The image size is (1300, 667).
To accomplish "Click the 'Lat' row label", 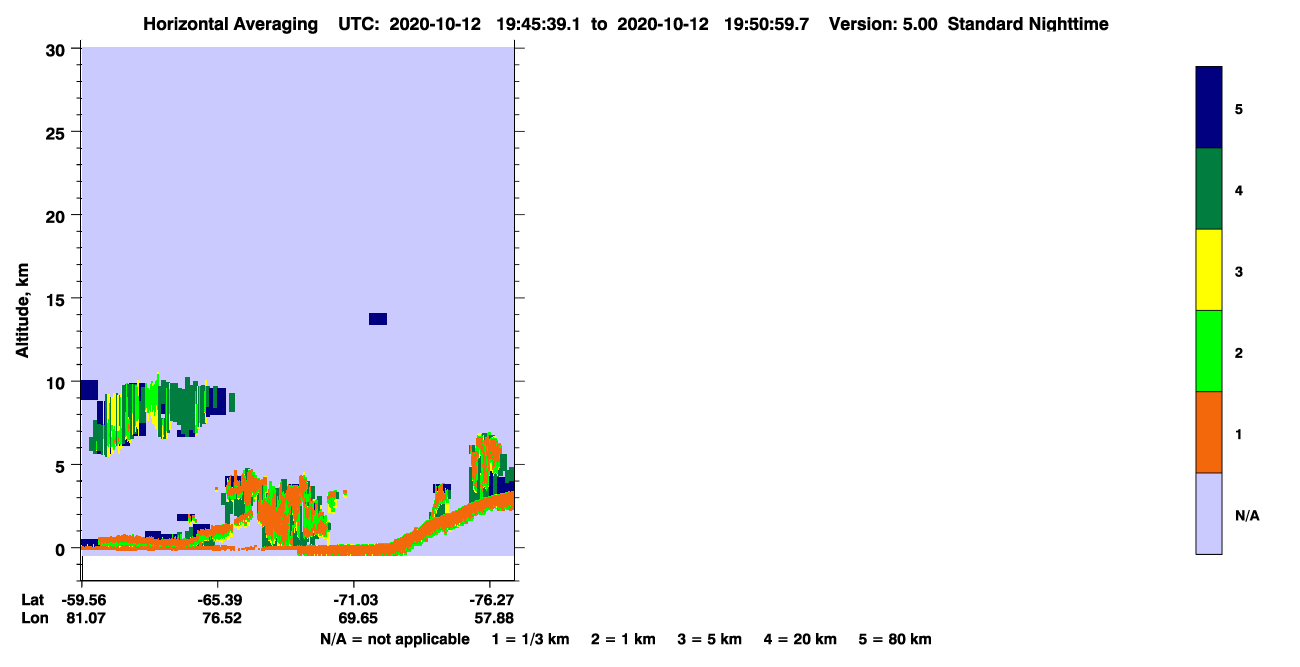I will point(33,600).
